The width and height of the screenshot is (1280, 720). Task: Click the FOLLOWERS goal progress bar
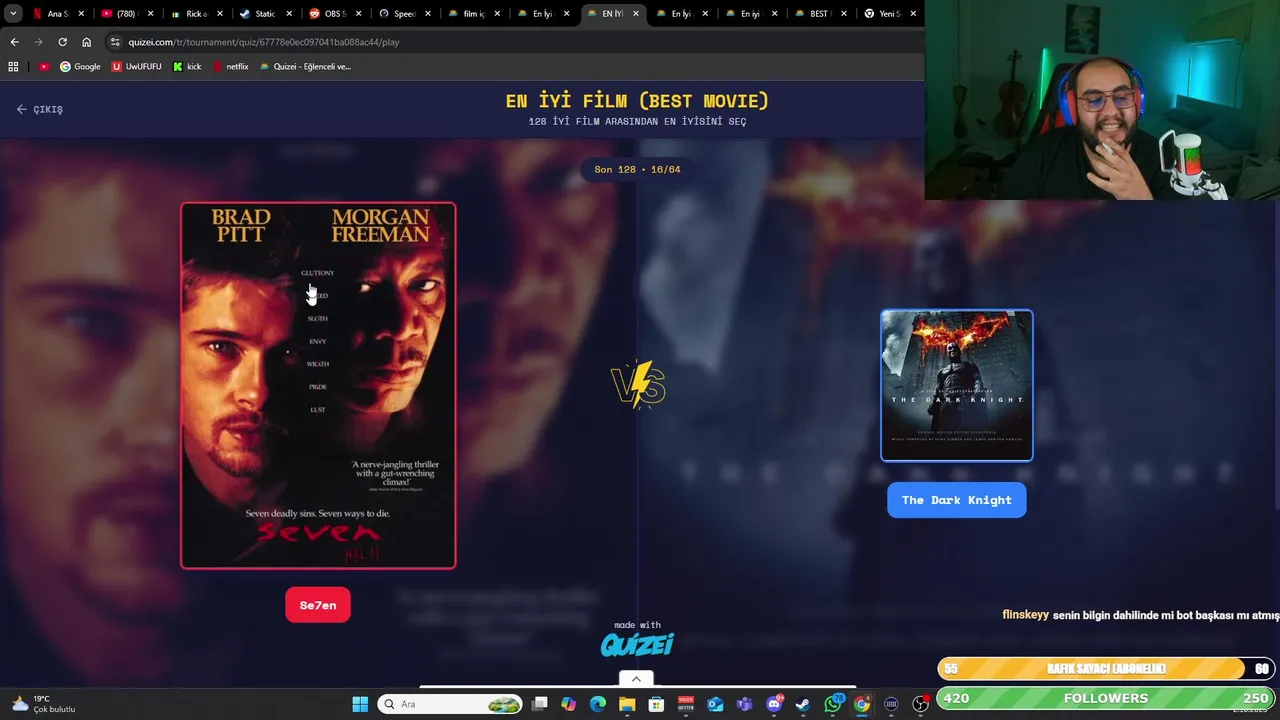tap(1106, 698)
